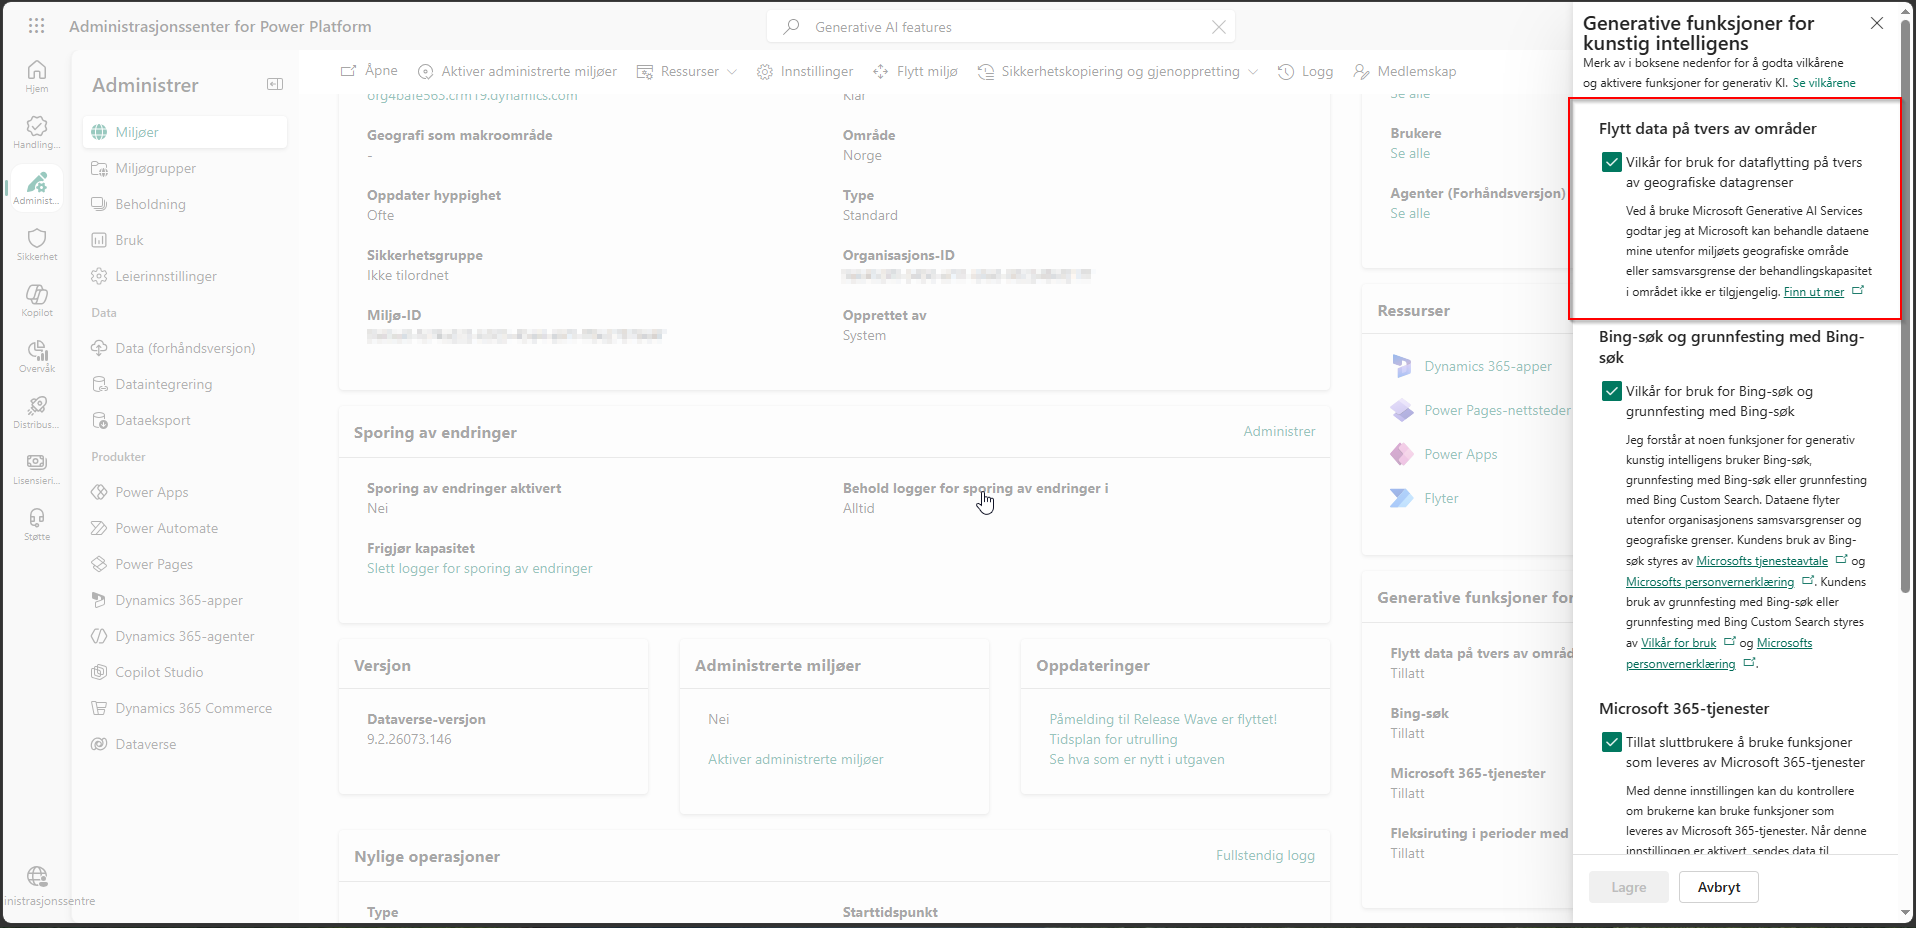Open Fullstendig logg link
This screenshot has width=1916, height=928.
point(1265,855)
